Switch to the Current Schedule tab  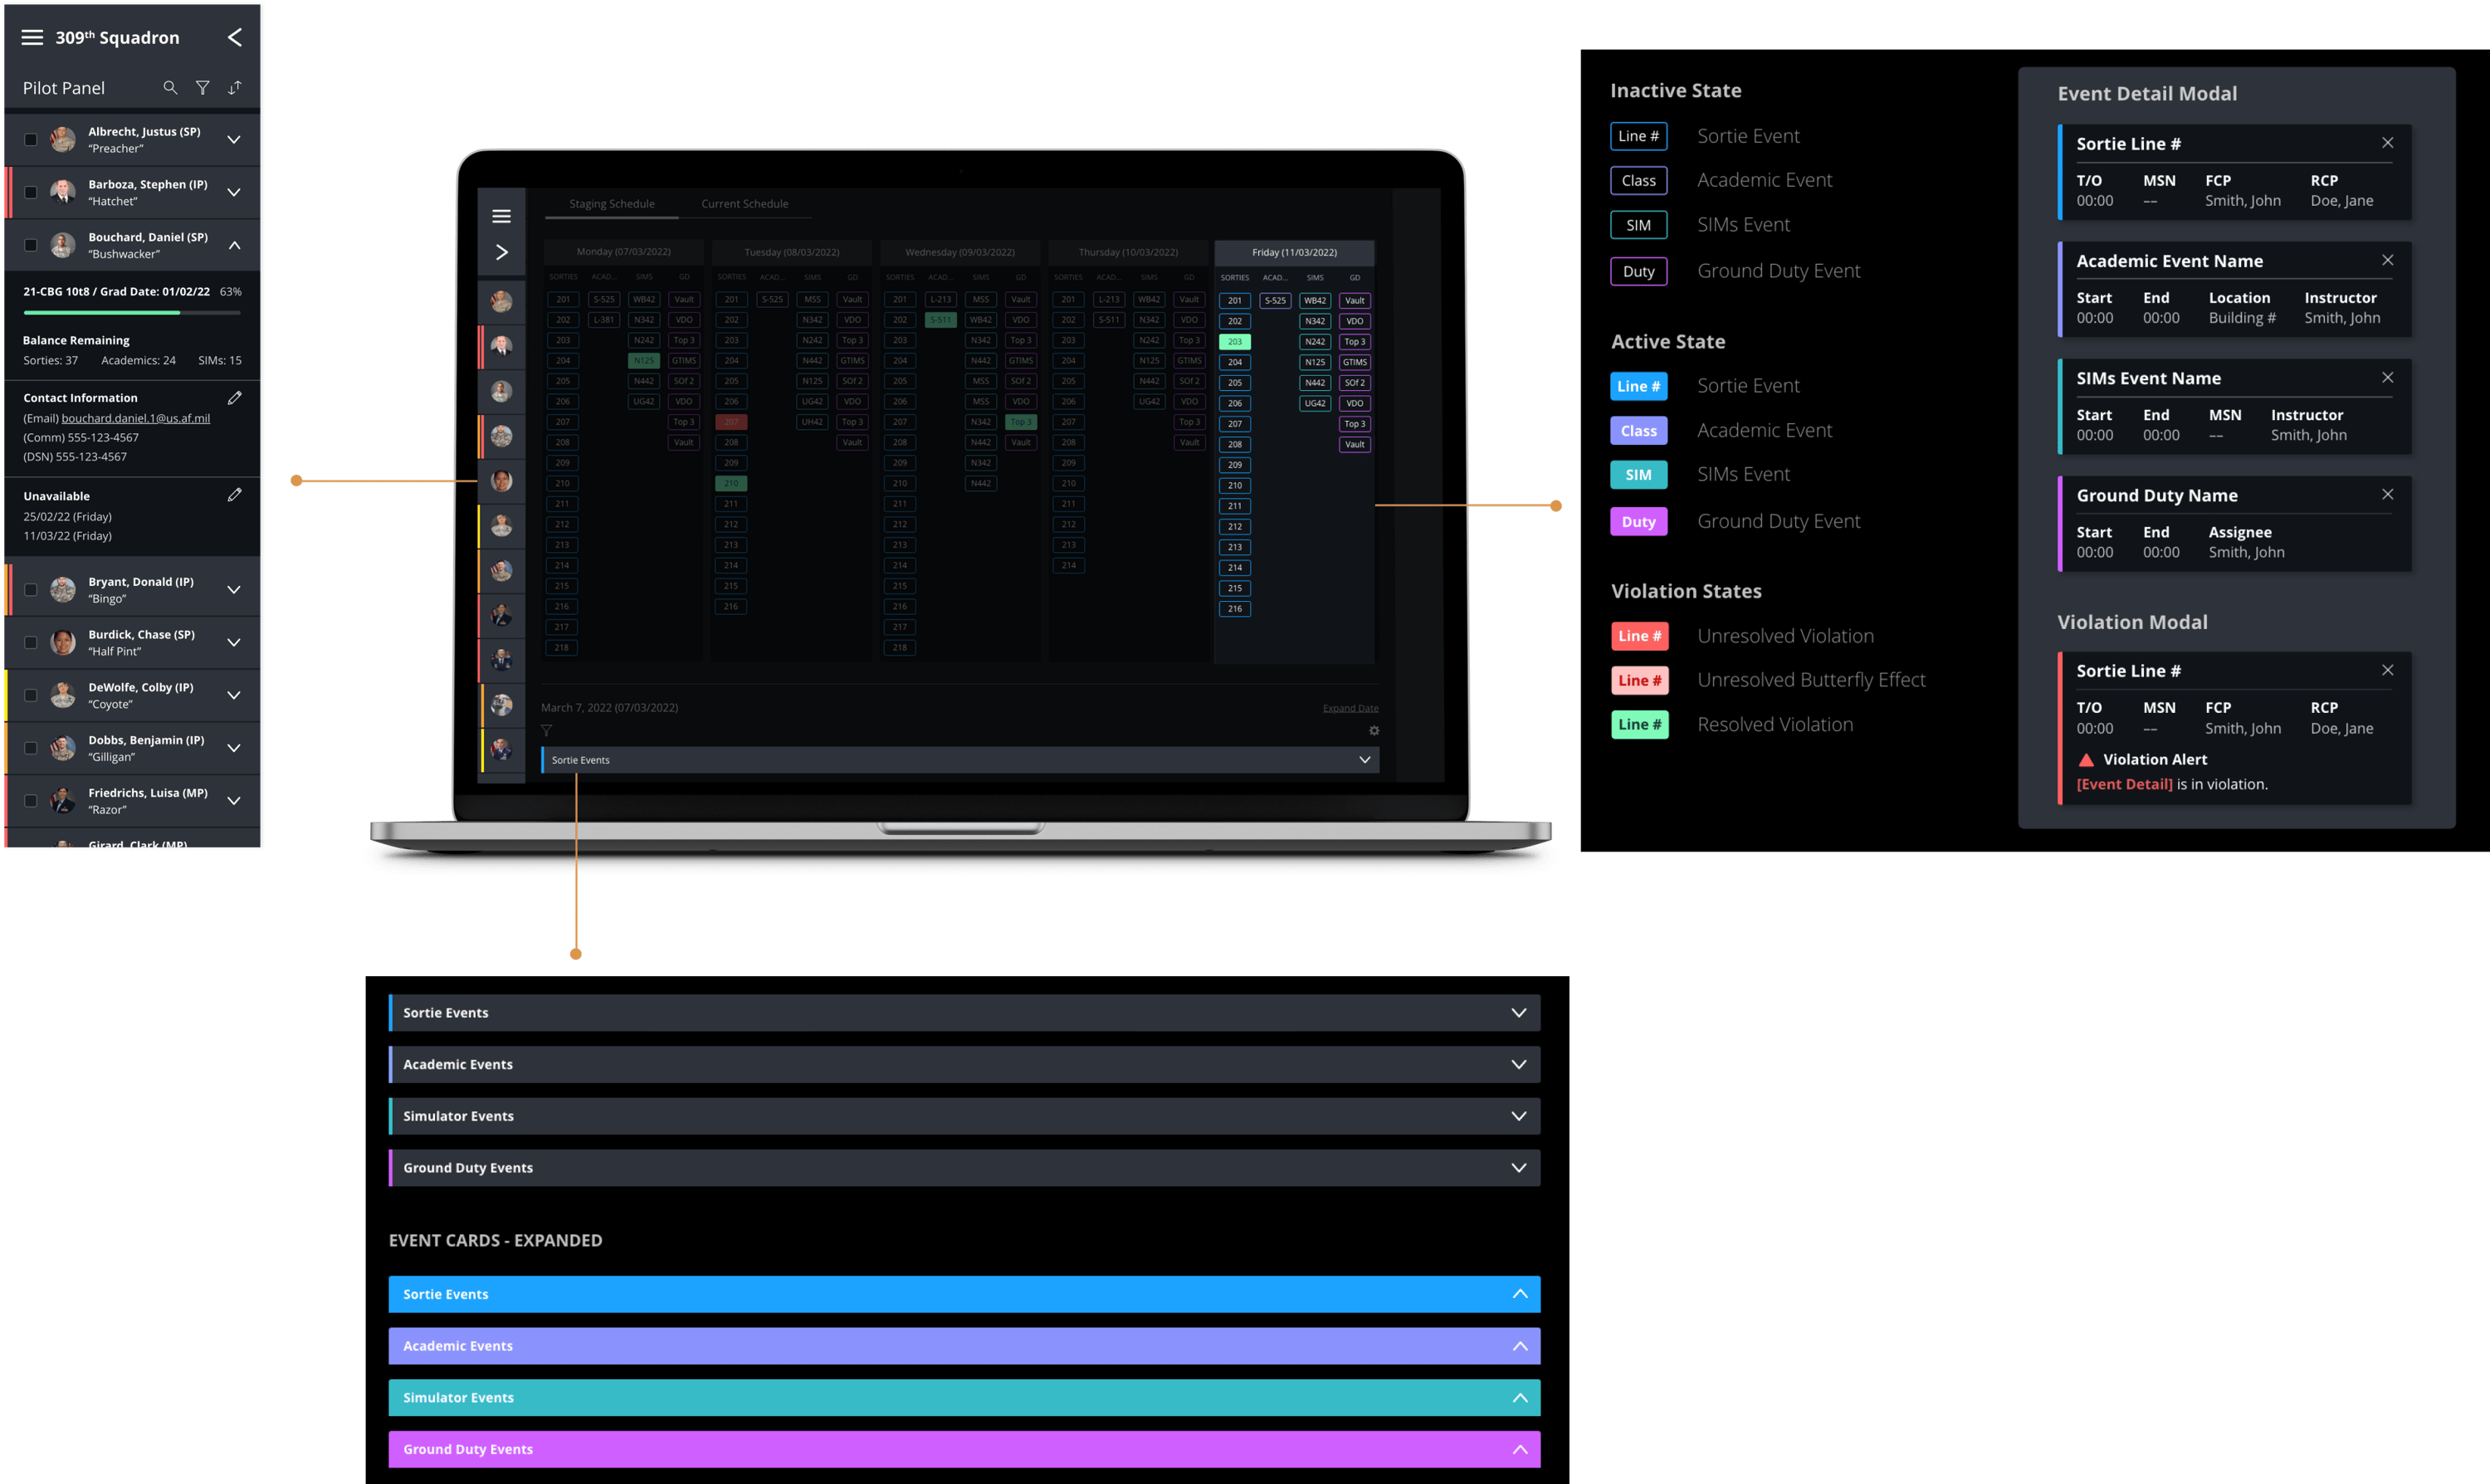pyautogui.click(x=745, y=203)
